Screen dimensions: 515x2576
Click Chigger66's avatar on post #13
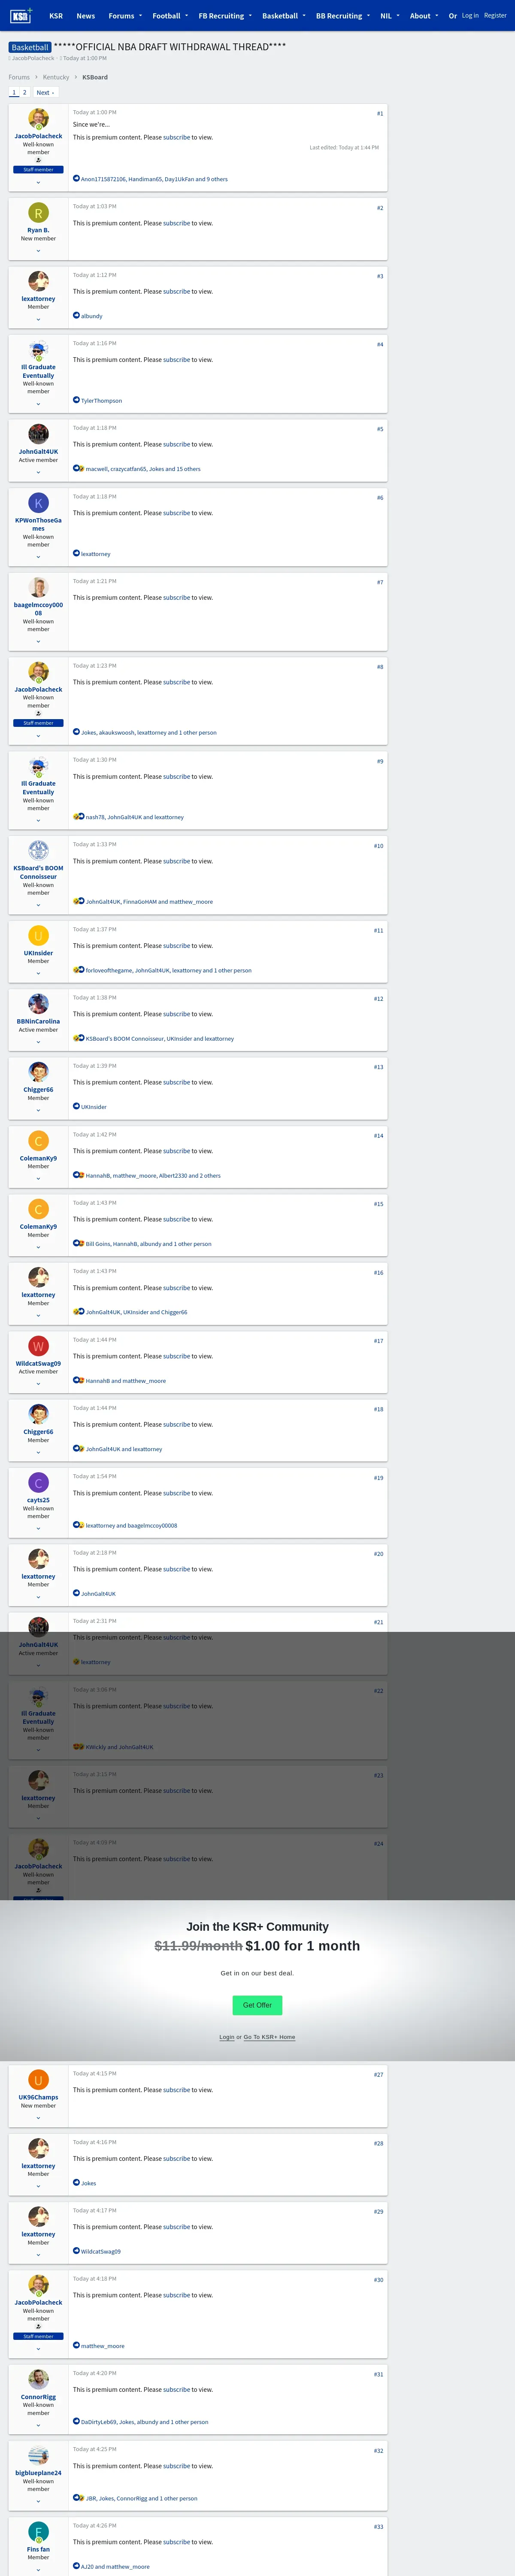(x=38, y=1072)
